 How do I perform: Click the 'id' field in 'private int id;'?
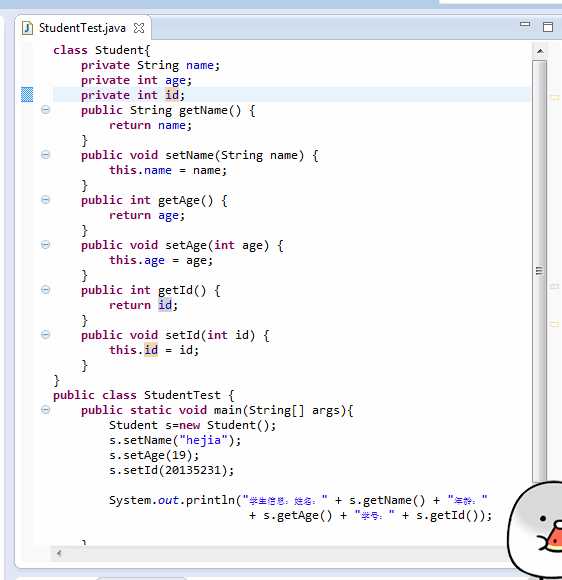click(172, 95)
